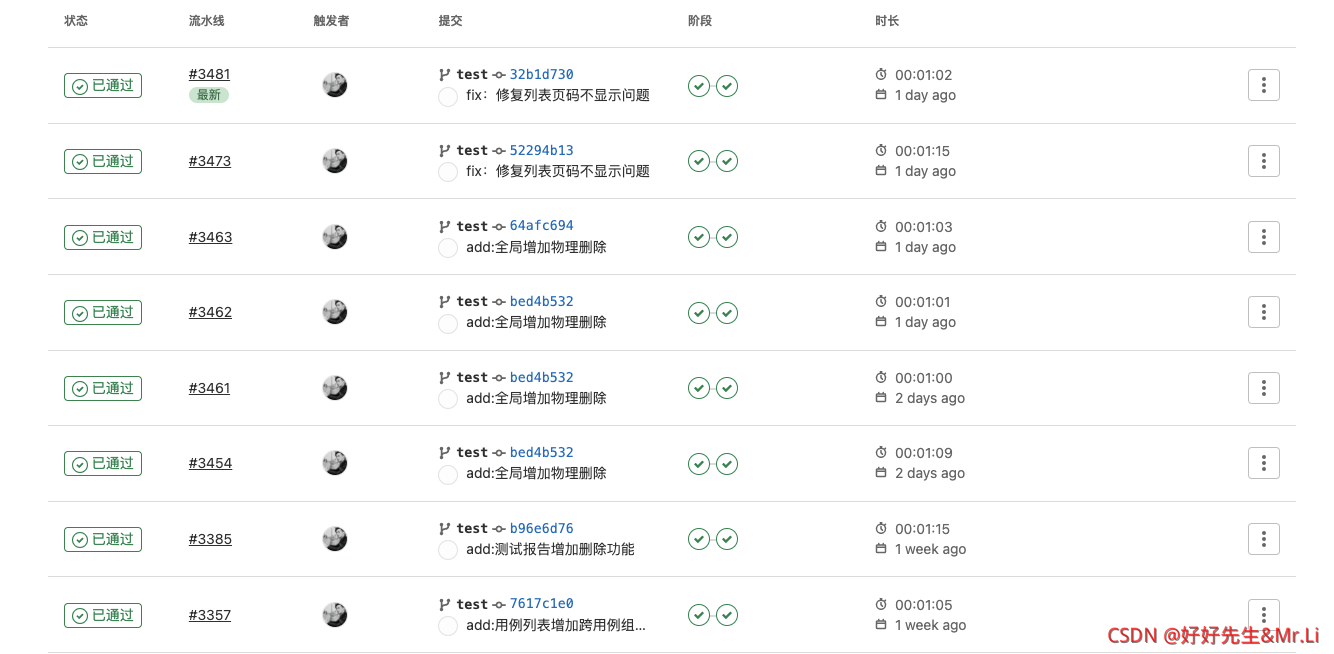The height and width of the screenshot is (654, 1334).
Task: Click trigger user avatar in pipeline #3462 row
Action: click(335, 312)
